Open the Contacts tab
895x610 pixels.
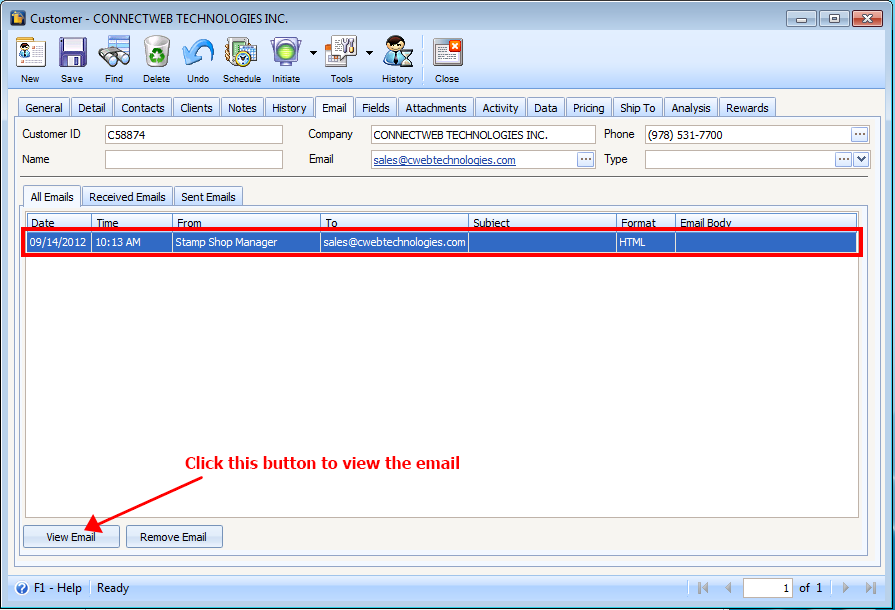[x=143, y=108]
